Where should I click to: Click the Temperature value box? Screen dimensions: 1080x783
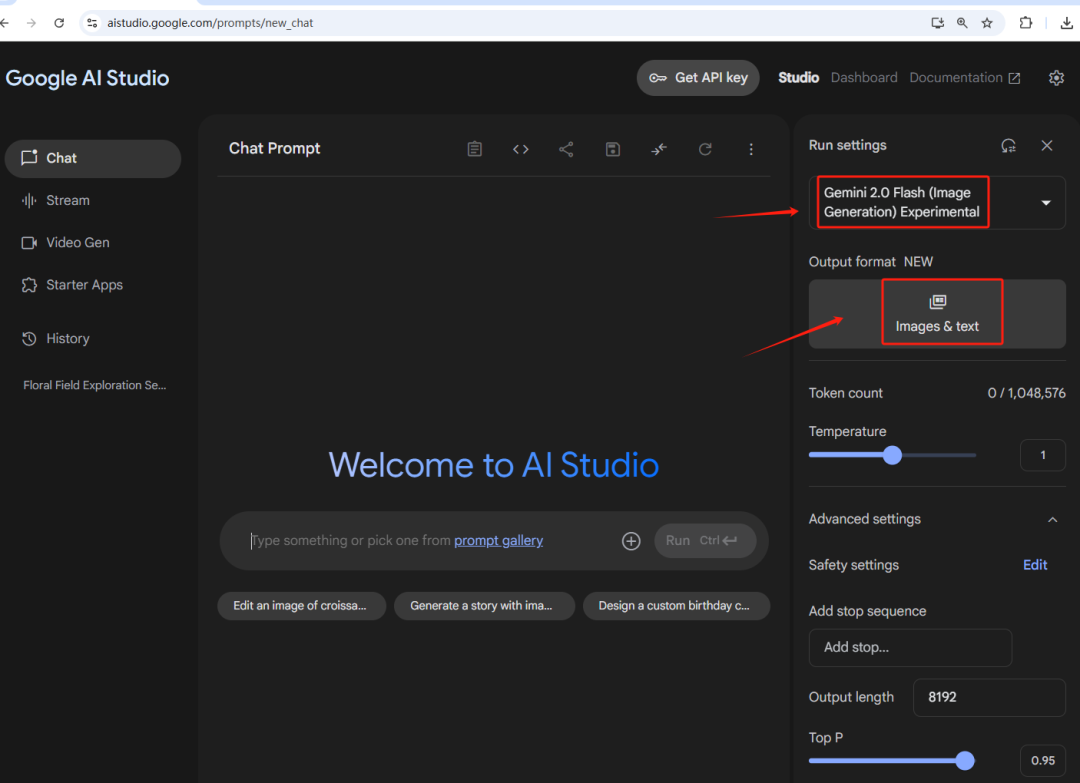point(1043,455)
